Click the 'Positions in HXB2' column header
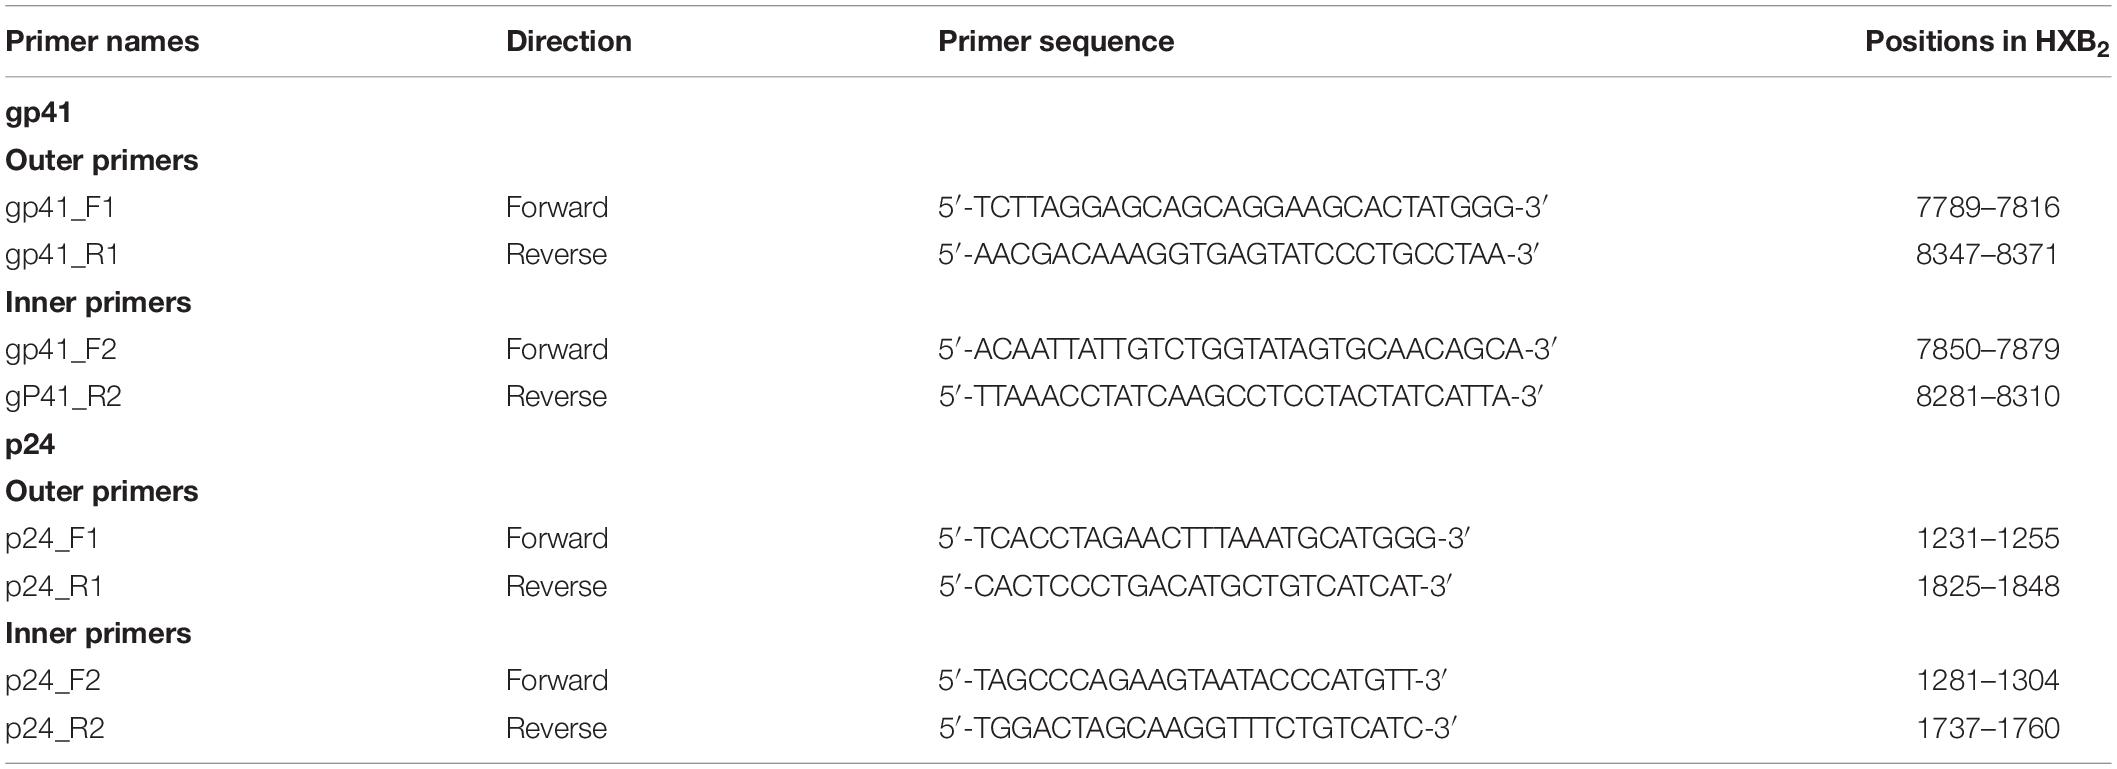The width and height of the screenshot is (2117, 769). (x=1987, y=44)
